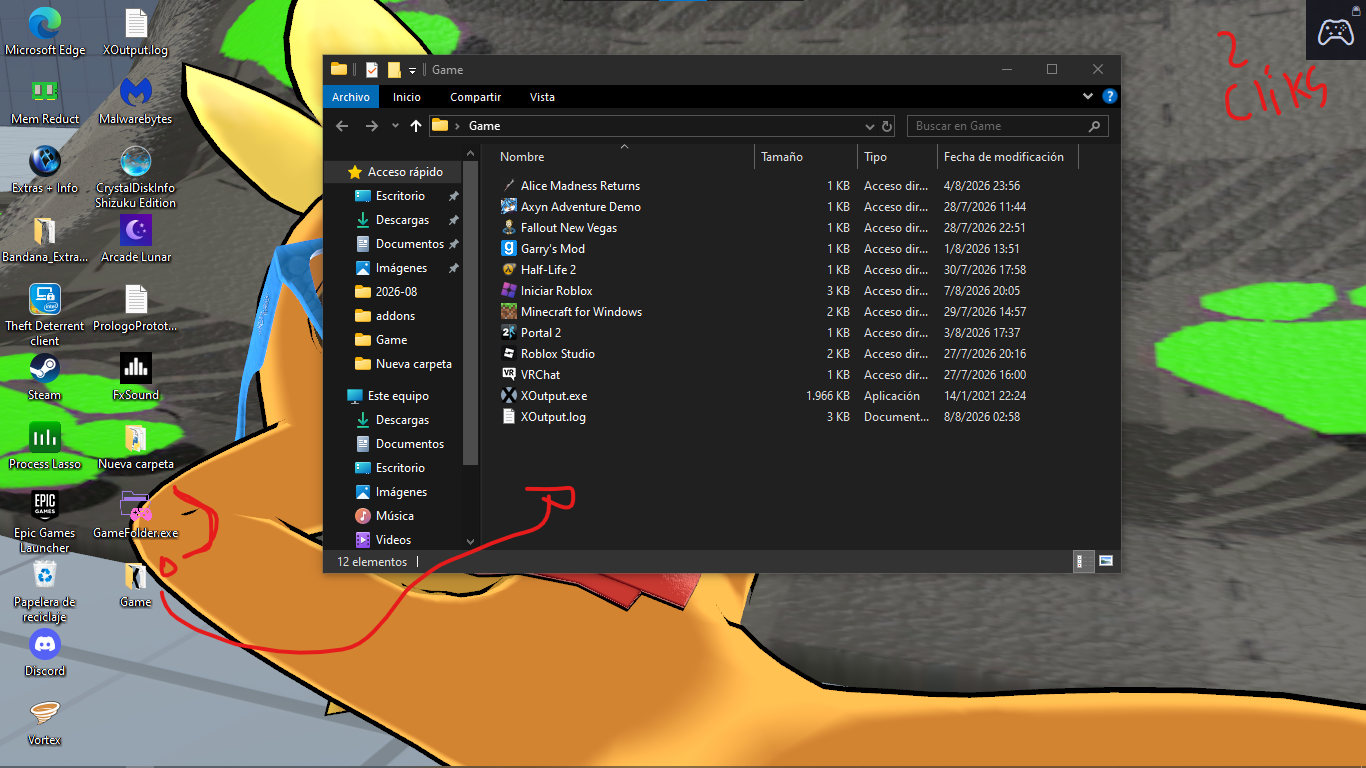This screenshot has width=1366, height=768.
Task: Select the FxSound desktop icon
Action: point(136,377)
